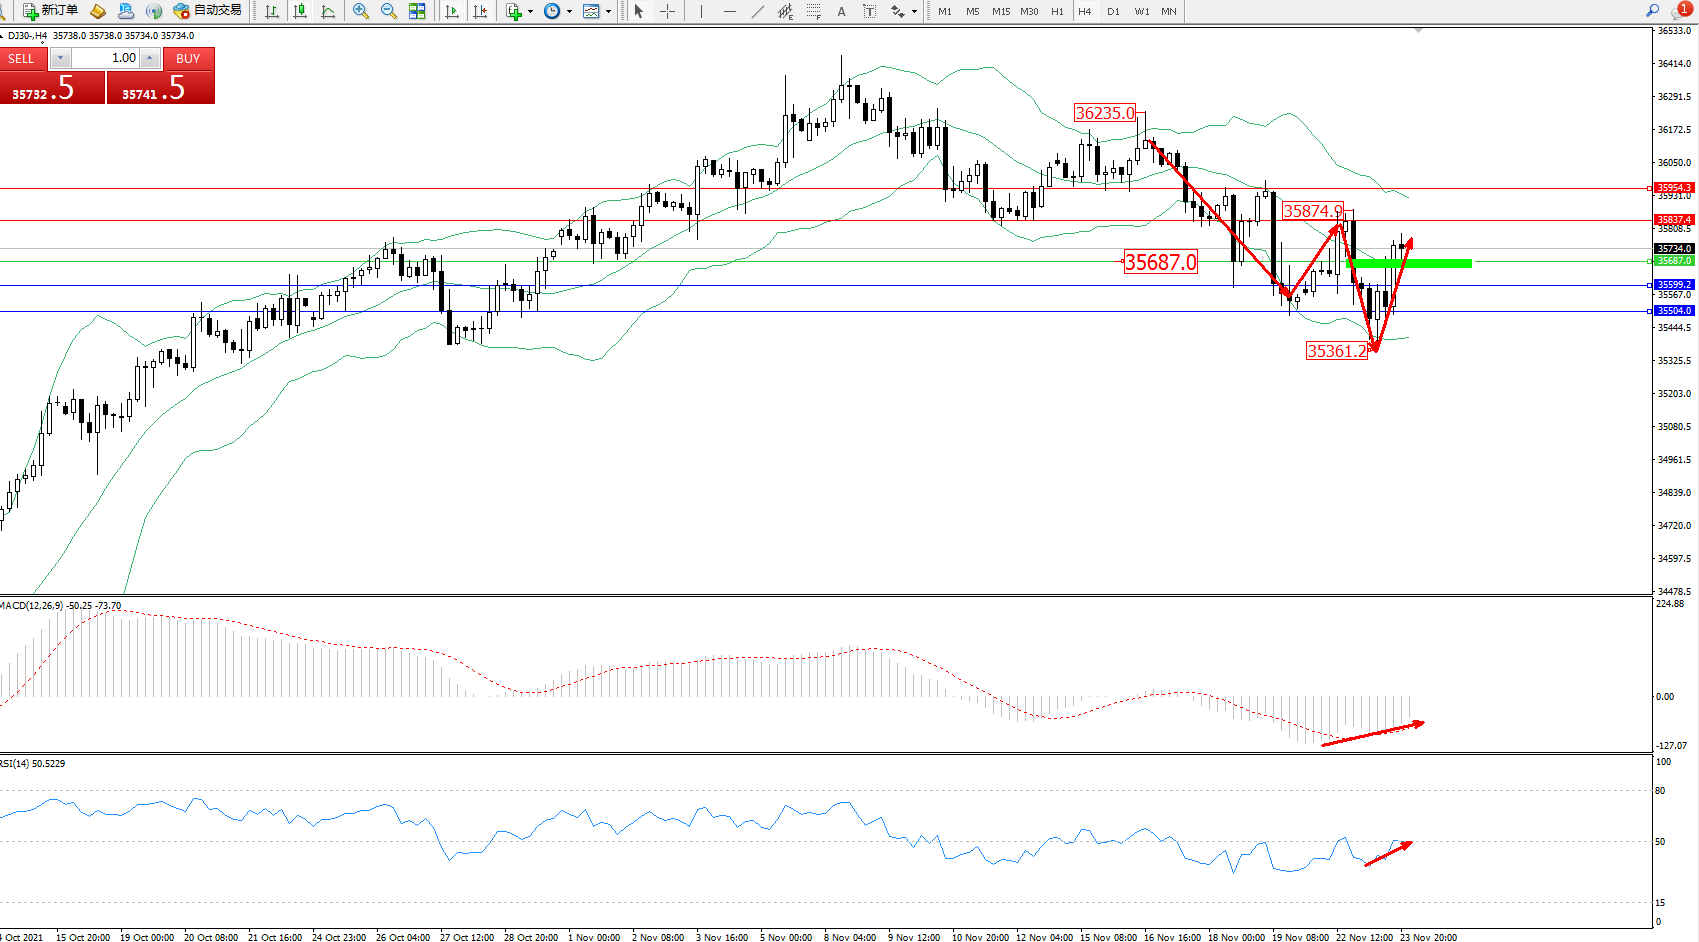The width and height of the screenshot is (1699, 942).
Task: Toggle AutoTrading (自动交易) button
Action: click(x=208, y=11)
